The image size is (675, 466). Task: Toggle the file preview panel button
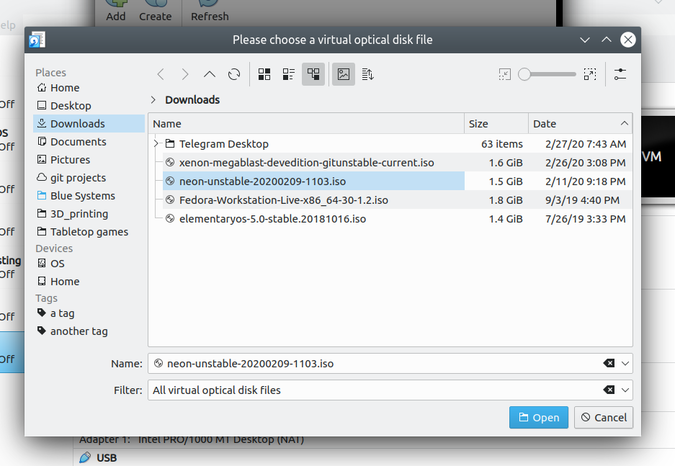pyautogui.click(x=343, y=74)
